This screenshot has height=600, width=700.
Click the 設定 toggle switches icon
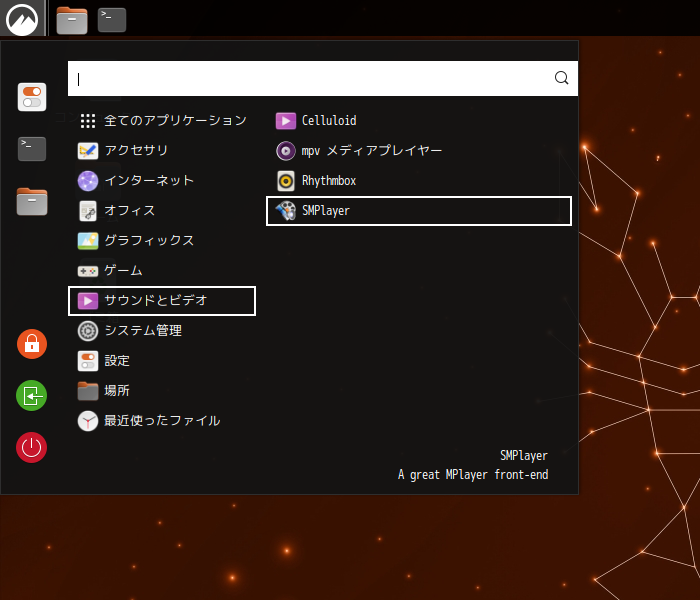[88, 361]
